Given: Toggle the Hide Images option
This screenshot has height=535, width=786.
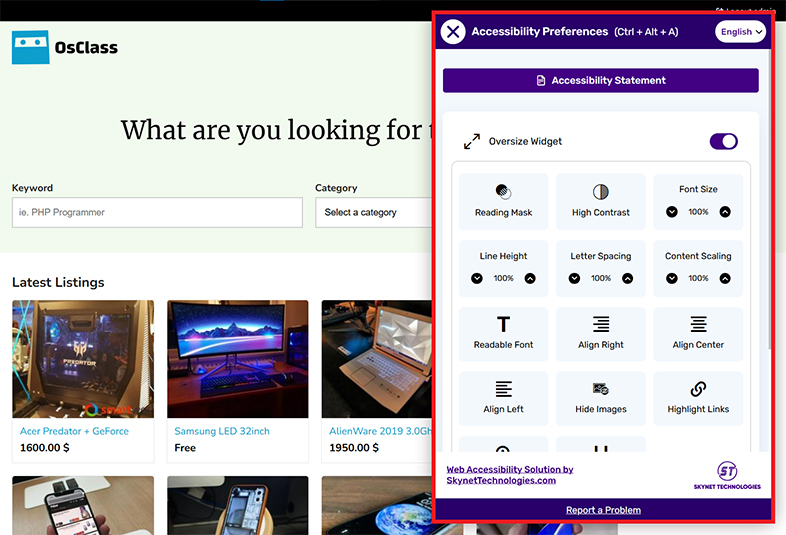Looking at the screenshot, I should 601,399.
